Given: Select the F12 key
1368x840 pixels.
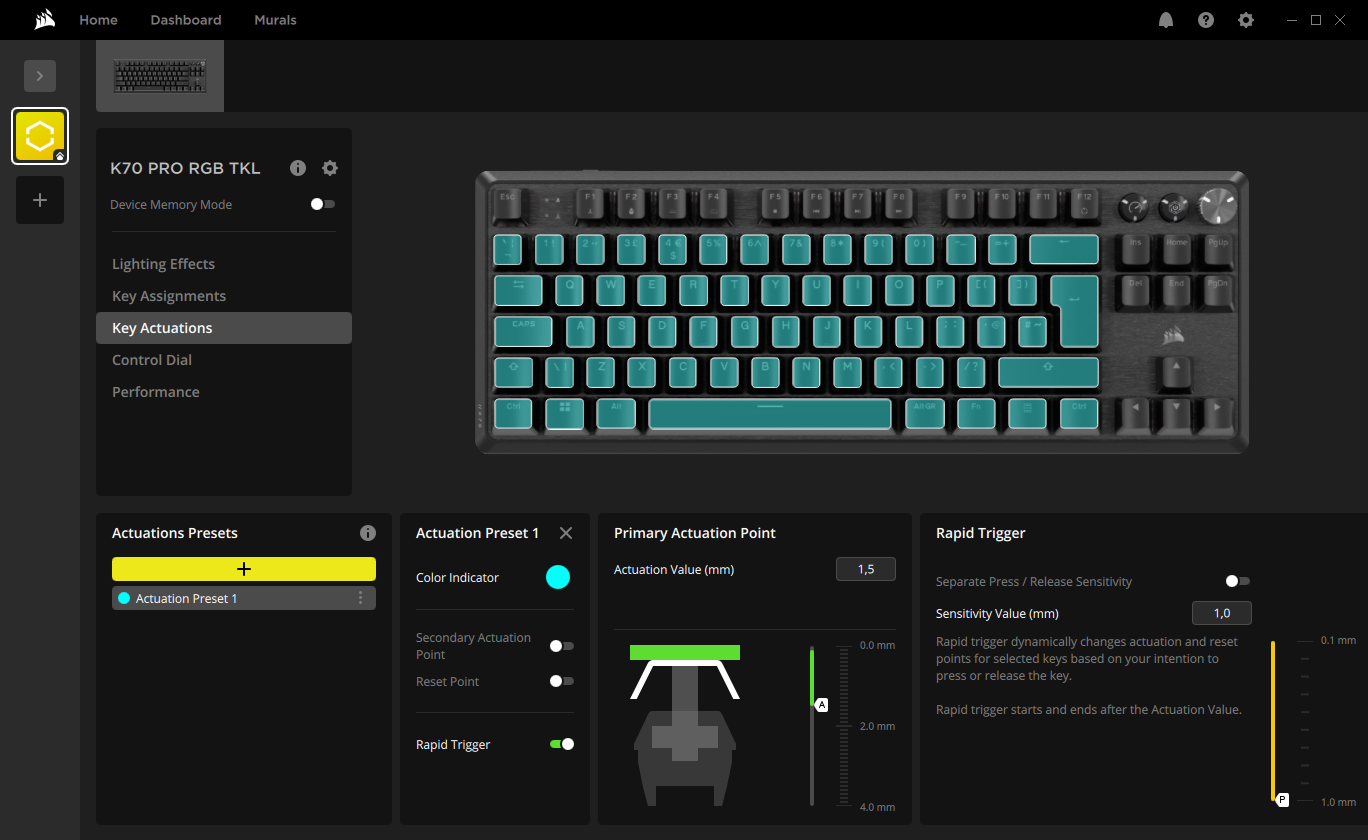Looking at the screenshot, I should coord(1085,205).
